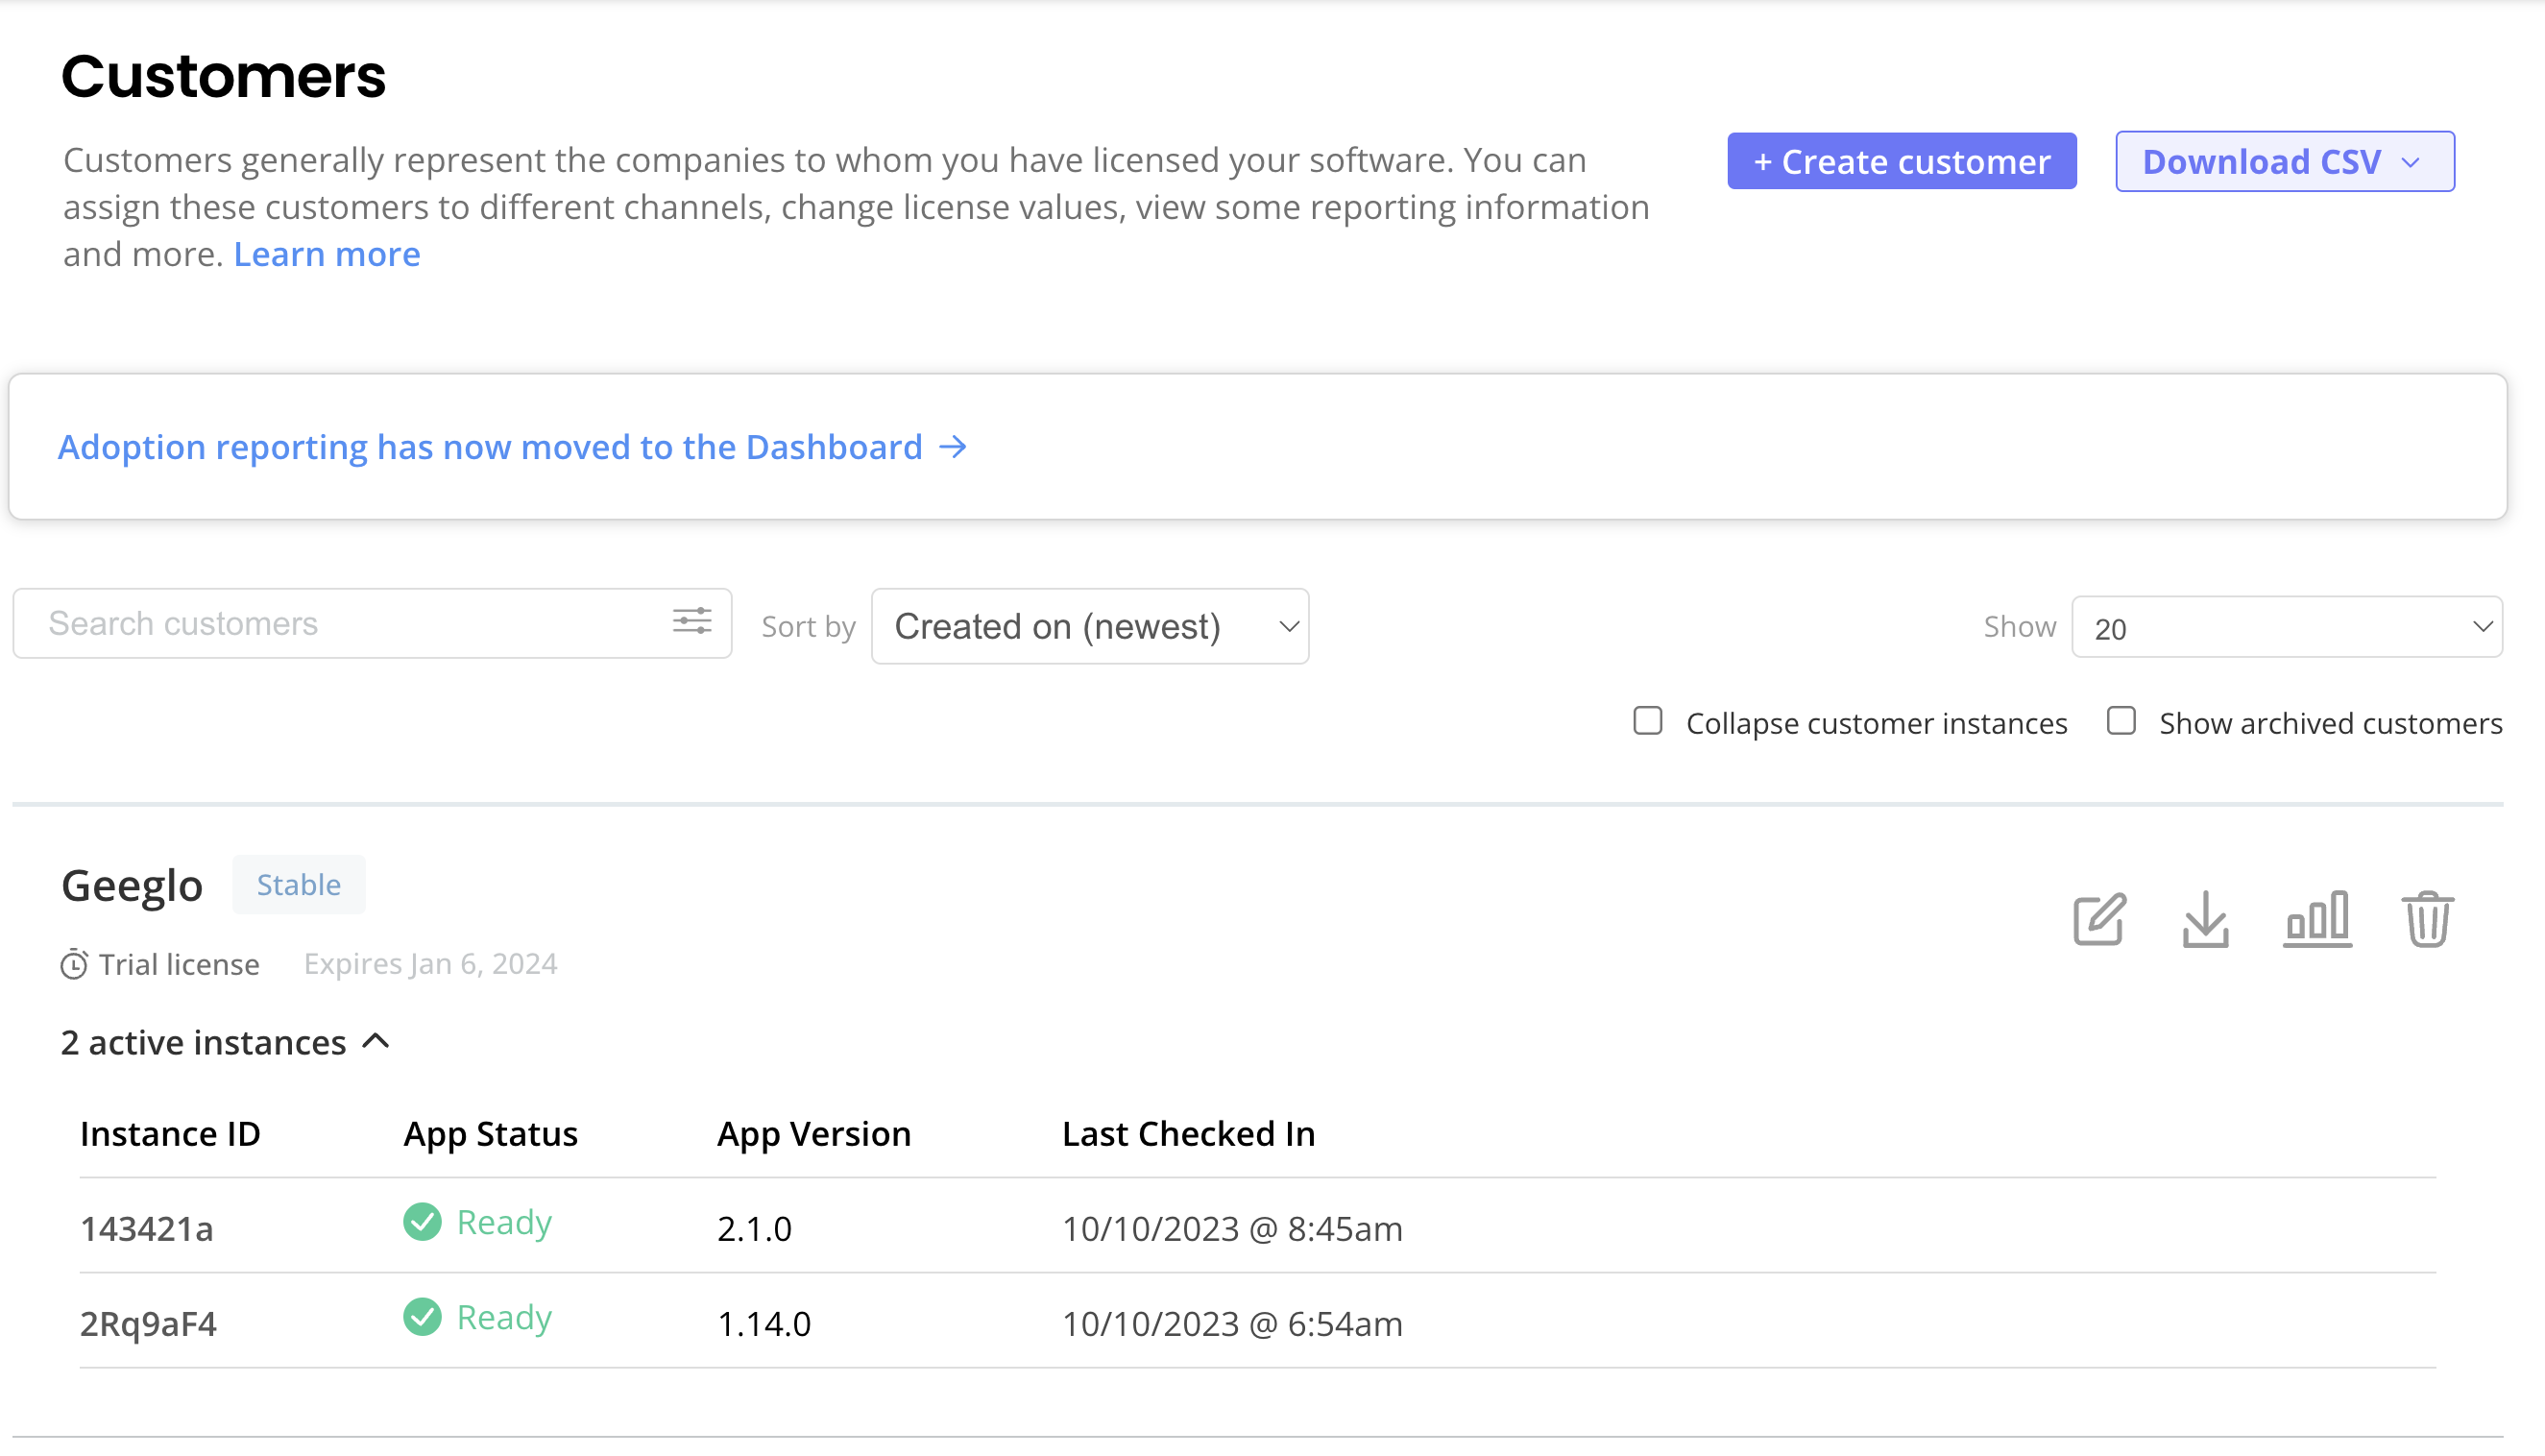Enable Collapse customer instances
Screen dimensions: 2545x1456
1646,720
